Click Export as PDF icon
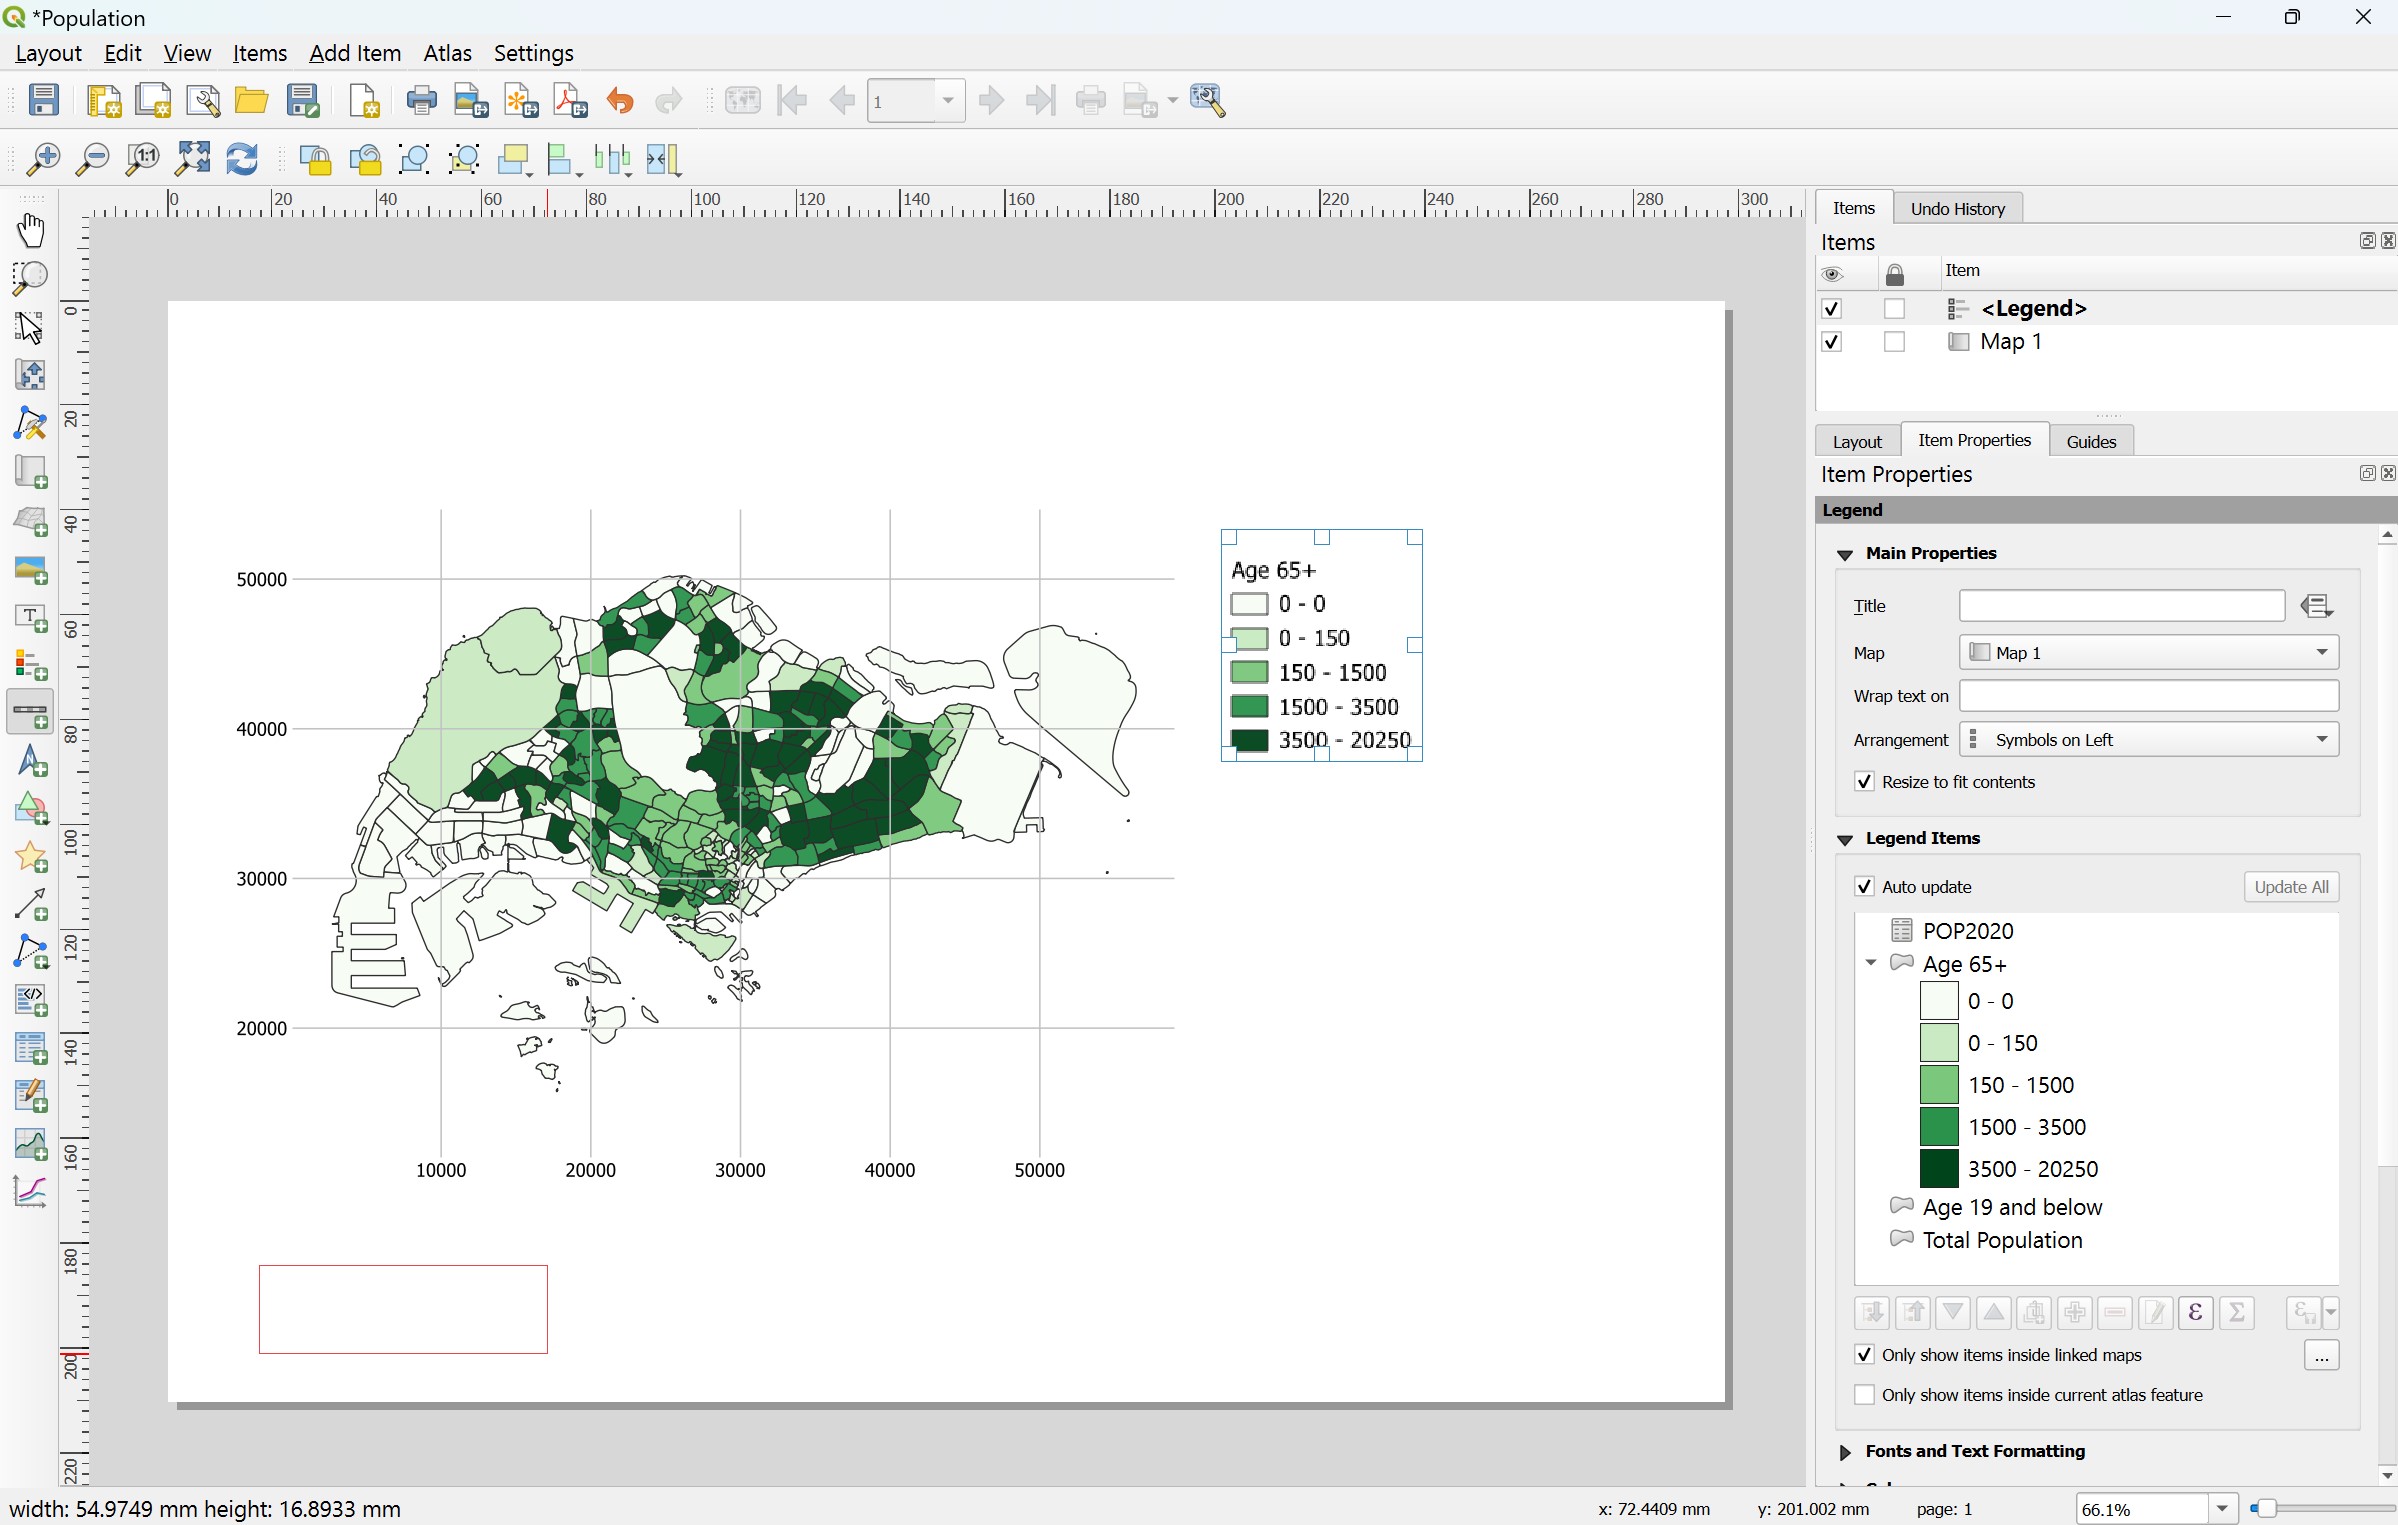The height and width of the screenshot is (1525, 2398). 570,100
